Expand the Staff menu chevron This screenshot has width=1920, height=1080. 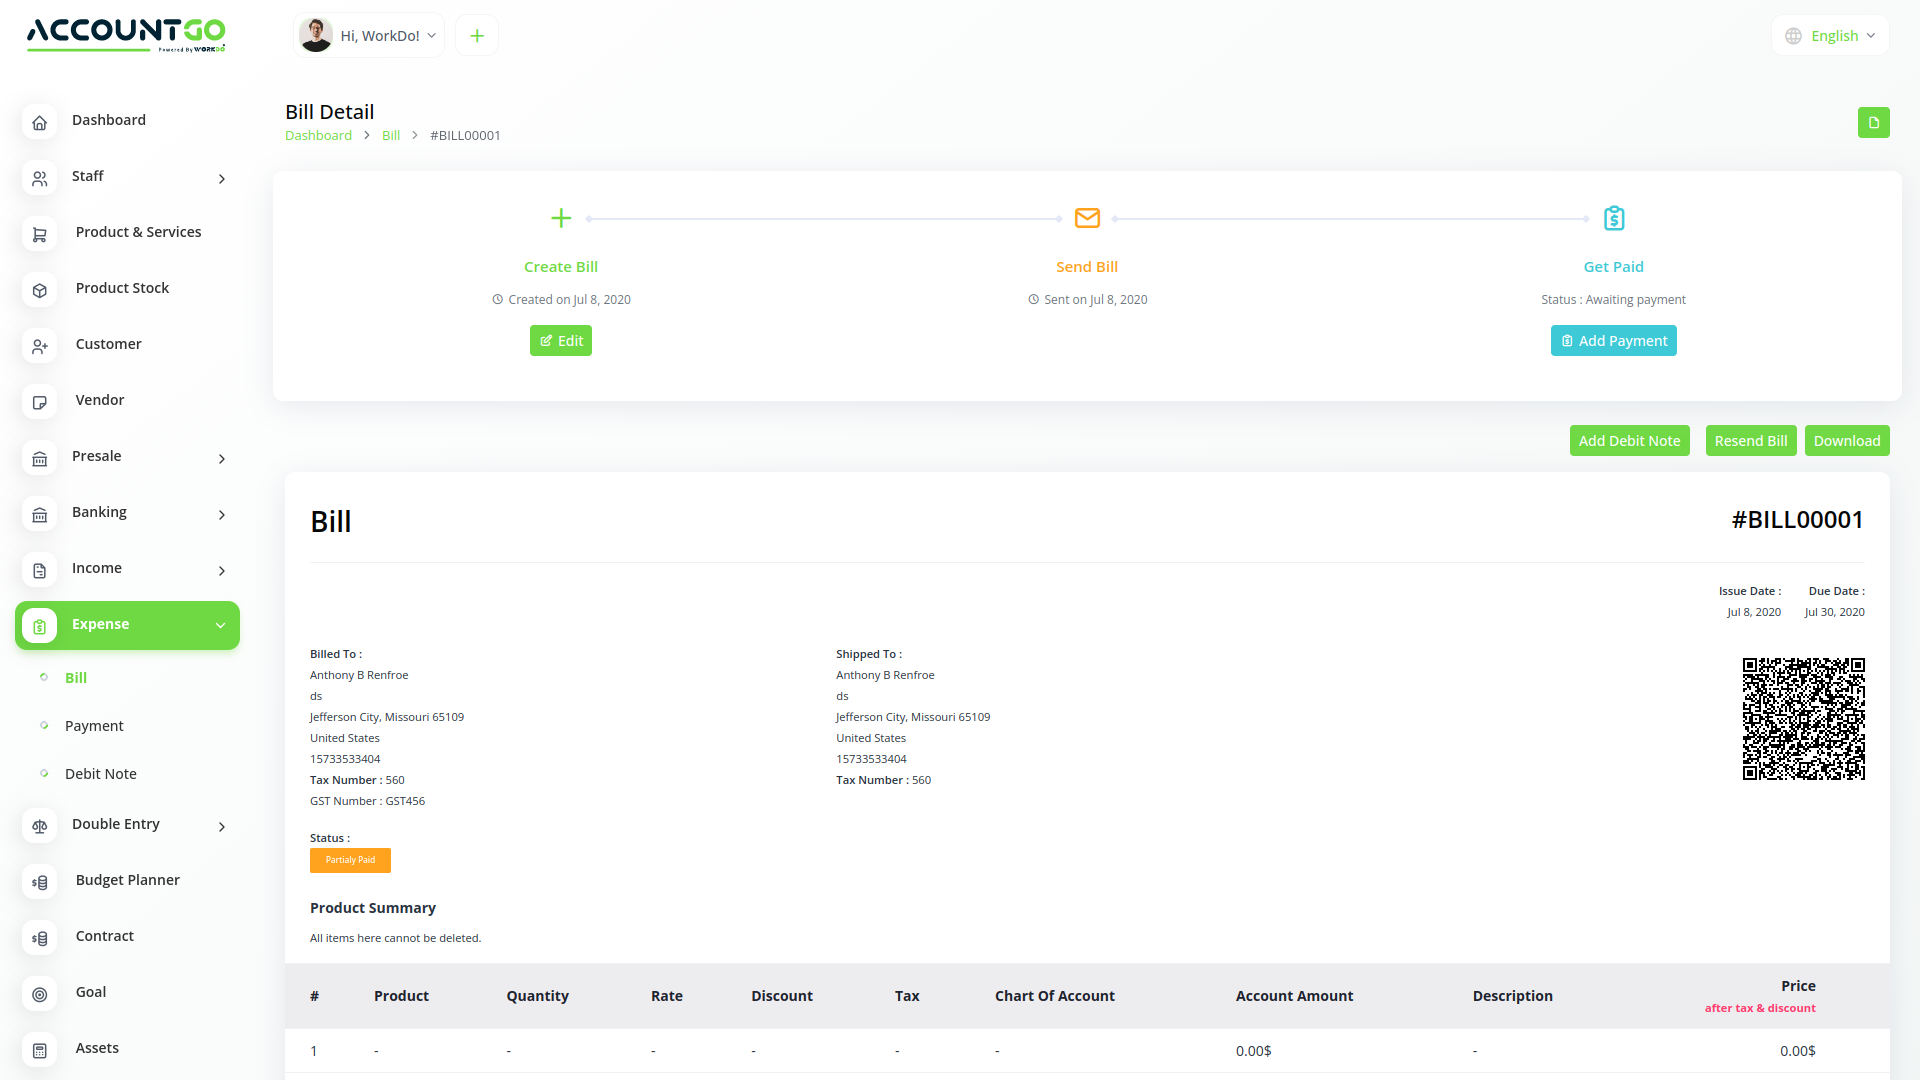(222, 179)
